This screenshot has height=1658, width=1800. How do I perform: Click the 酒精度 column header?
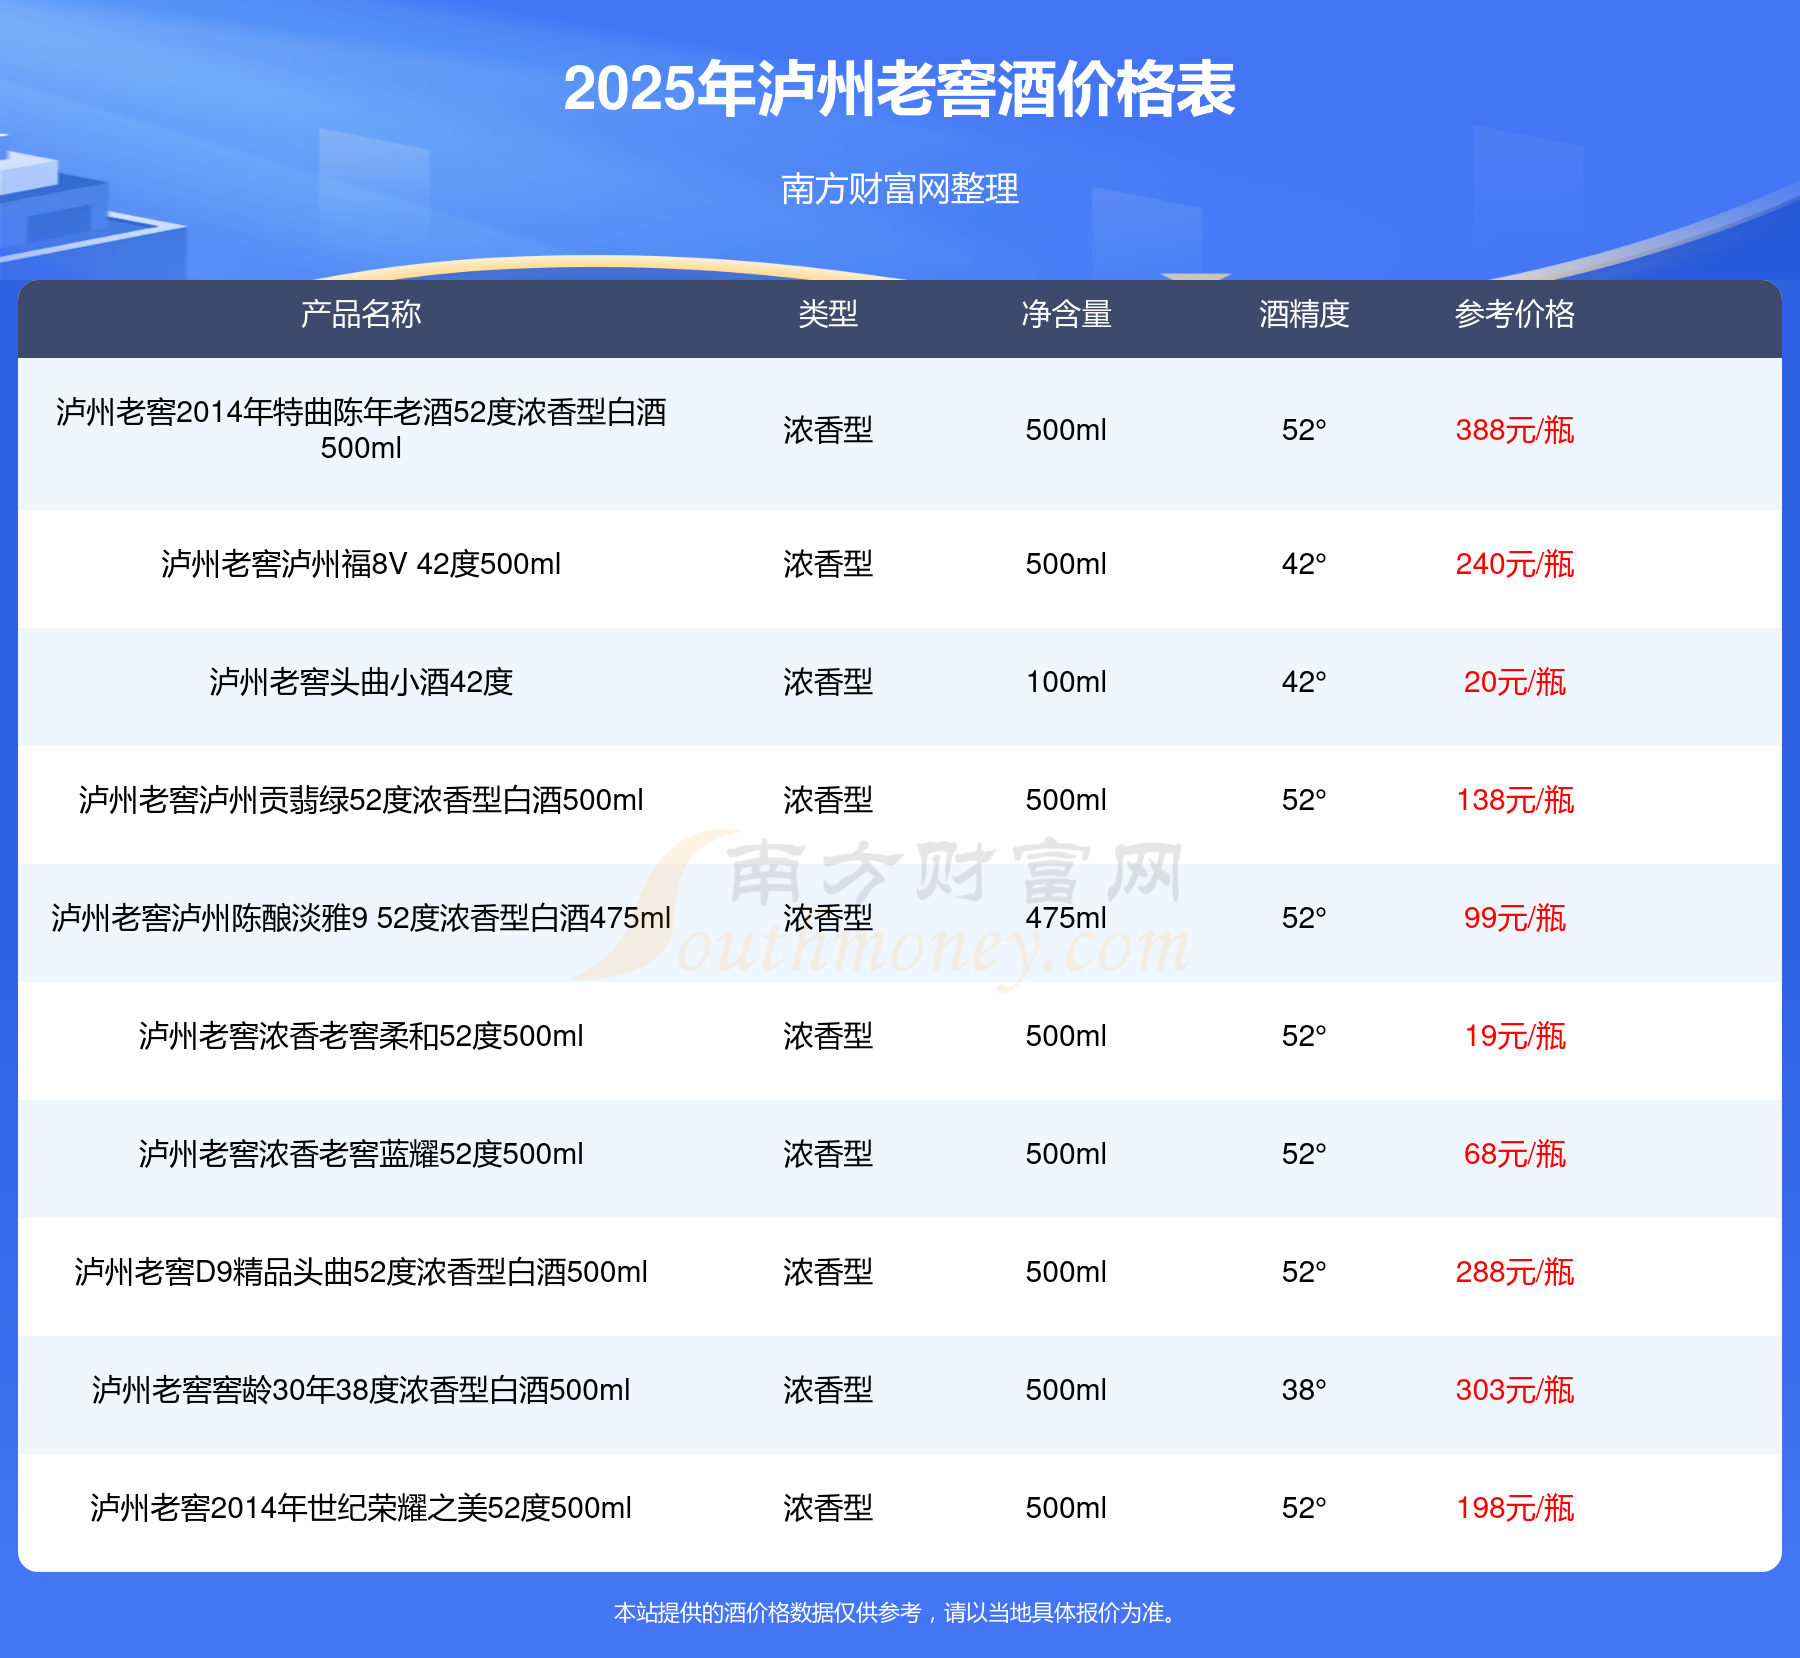click(x=1304, y=314)
